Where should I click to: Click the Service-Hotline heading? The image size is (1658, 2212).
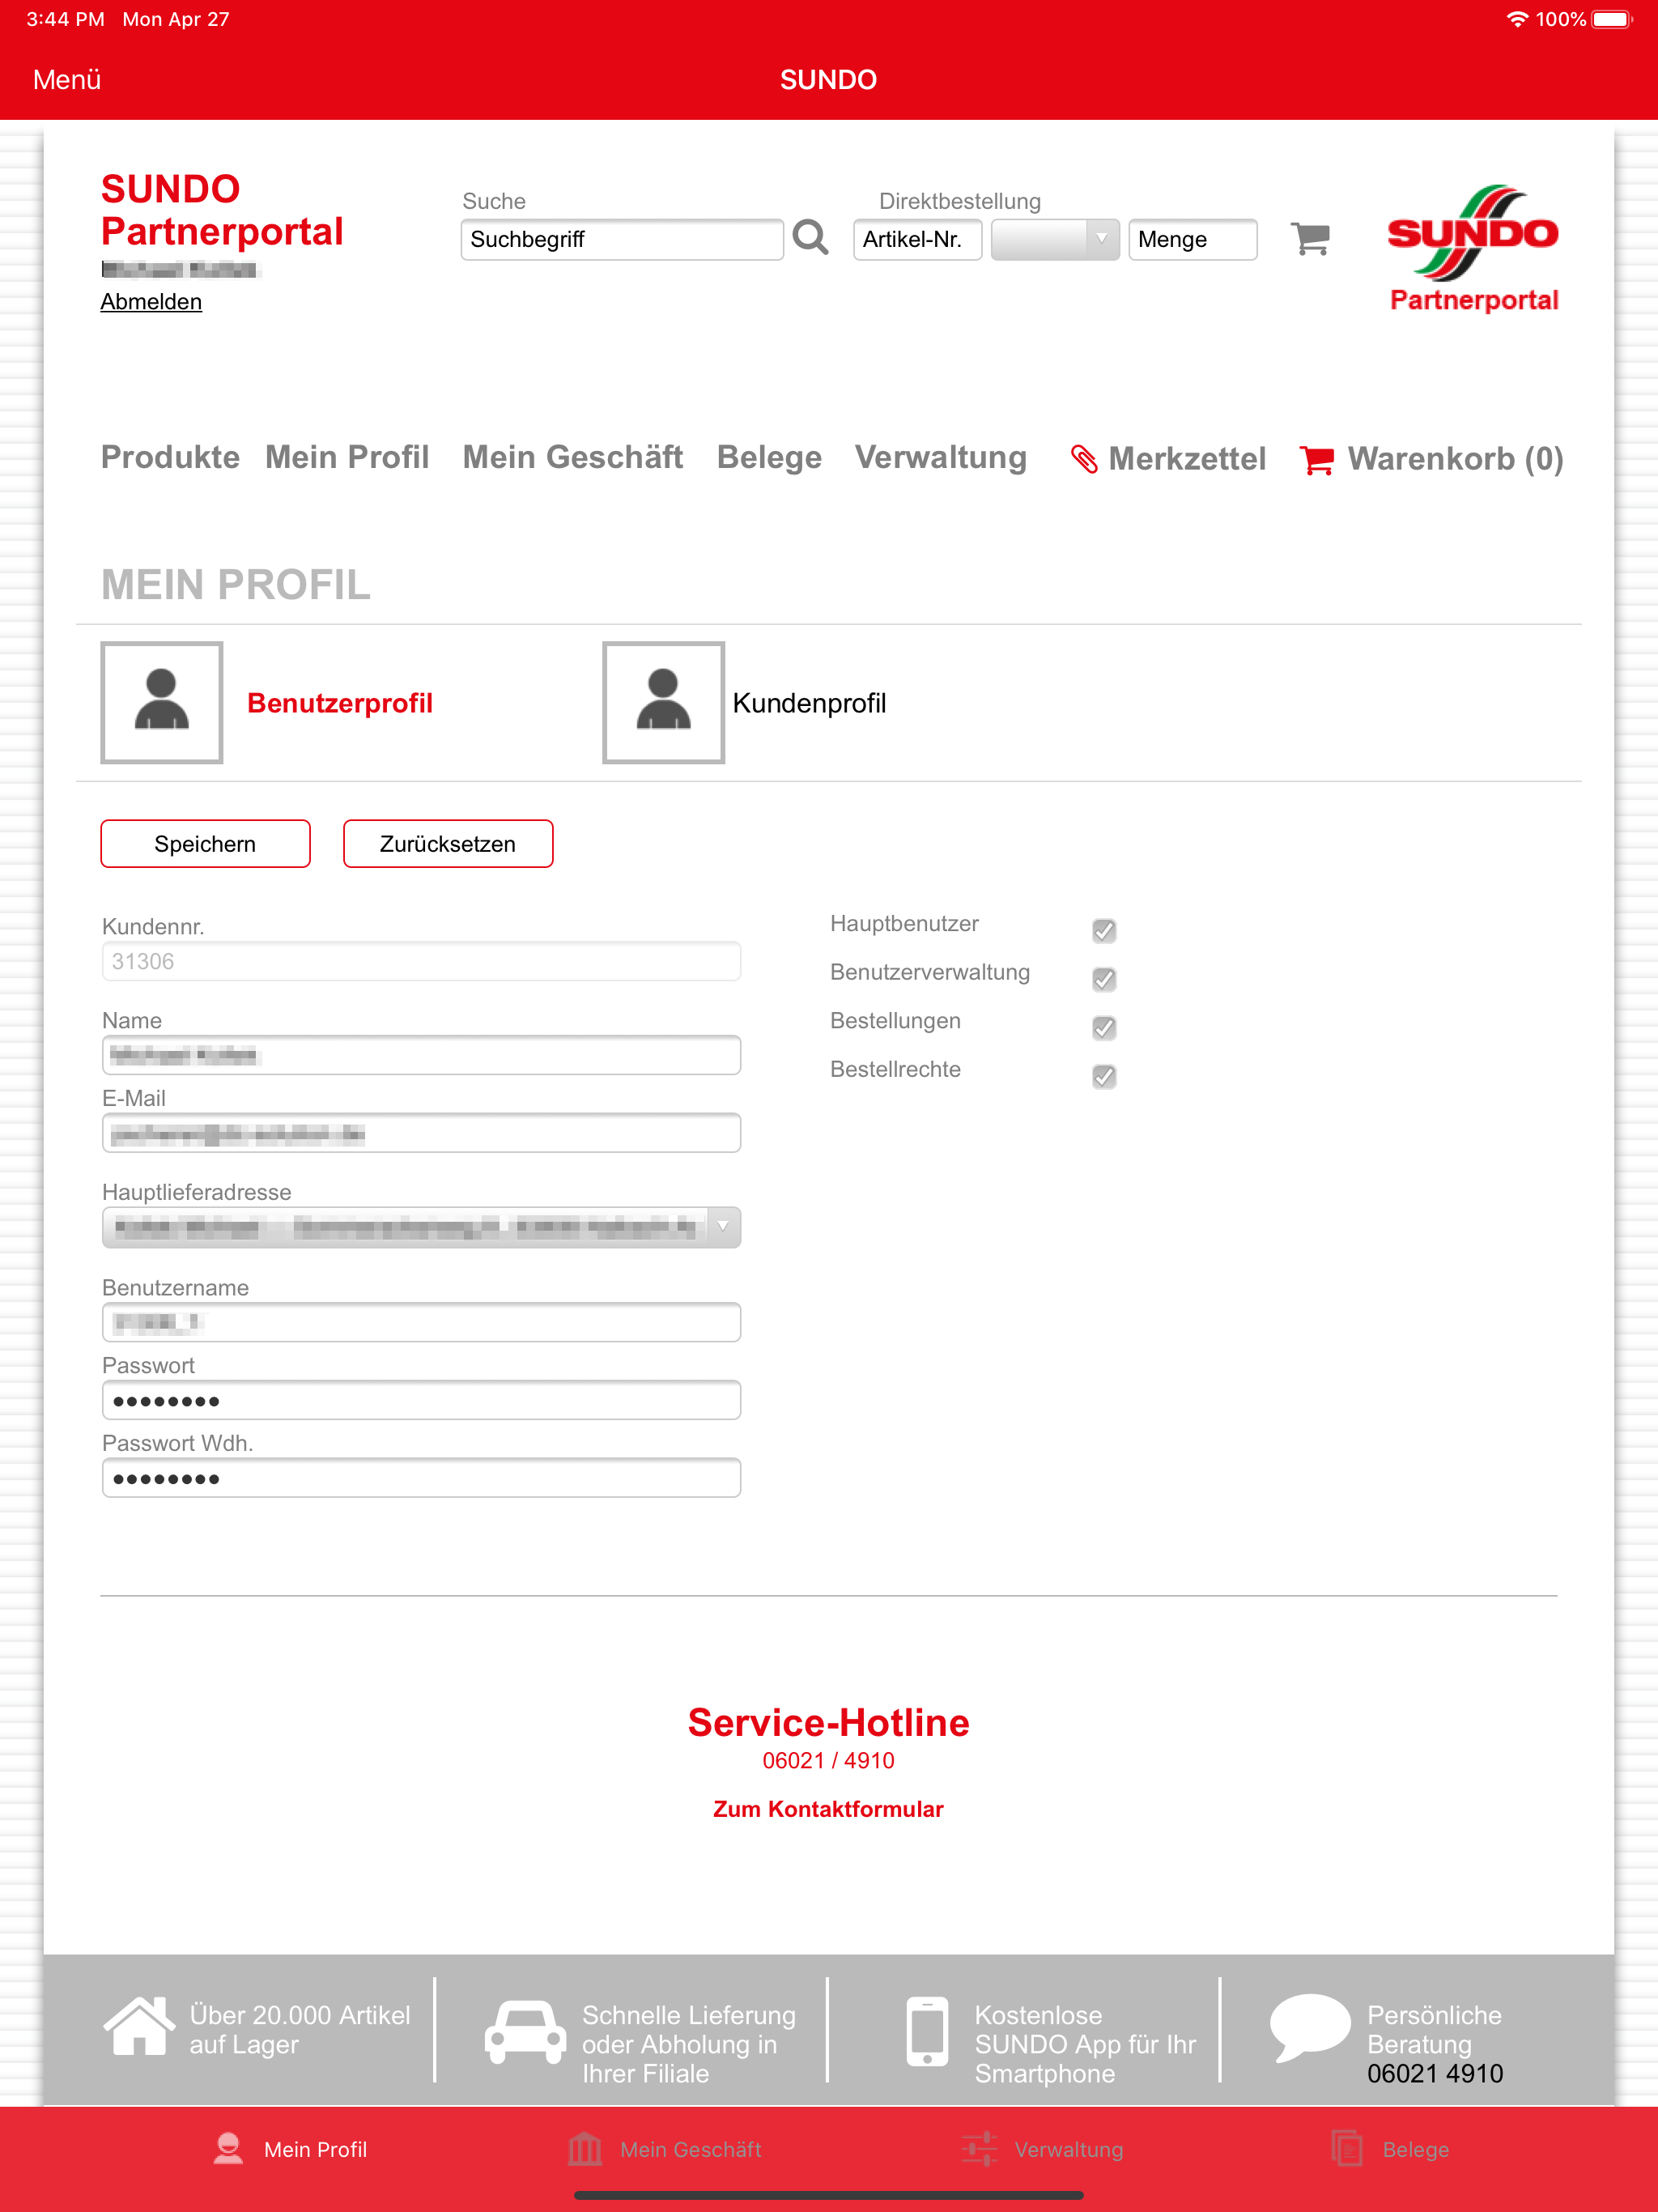coord(828,1722)
